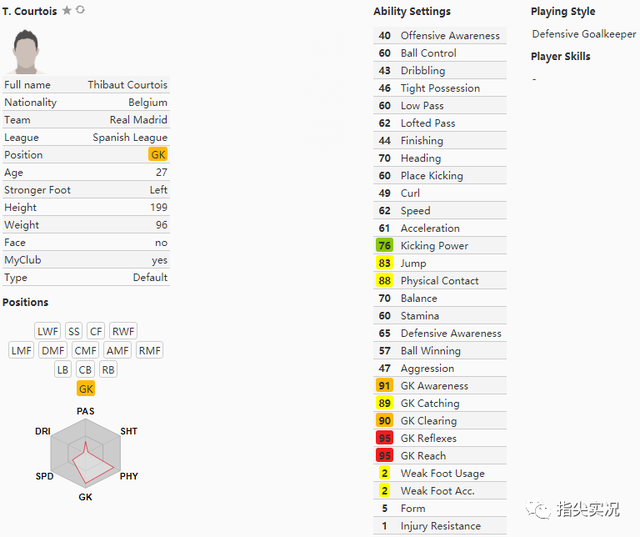This screenshot has width=640, height=537.
Task: Select the SS position box
Action: [74, 331]
